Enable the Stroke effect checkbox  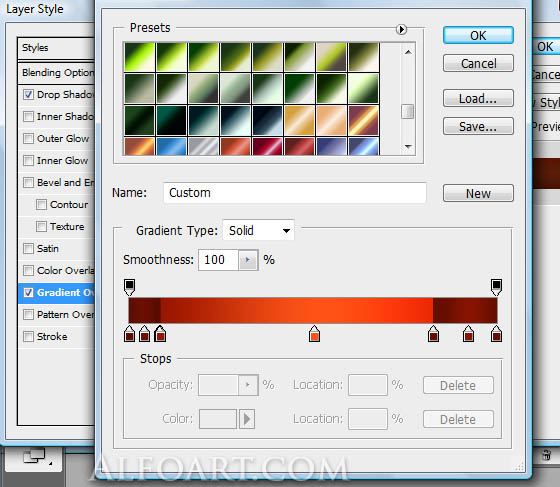[28, 336]
